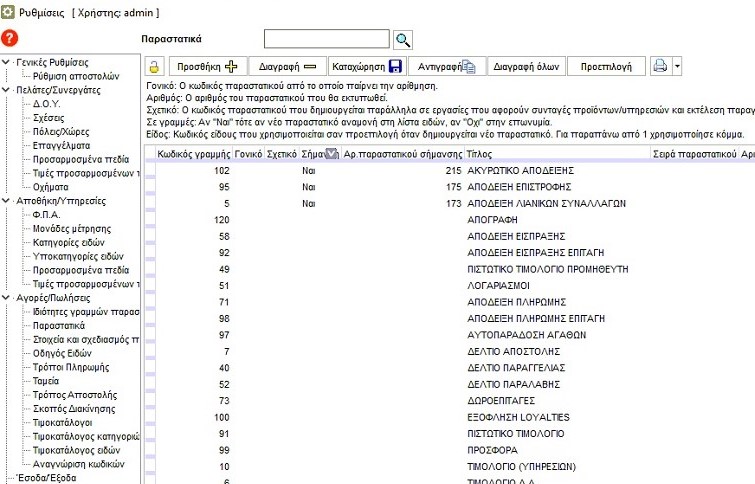Viewport: 755px width, 484px height.
Task: Click Προσθήκη to add a document
Action: click(208, 66)
